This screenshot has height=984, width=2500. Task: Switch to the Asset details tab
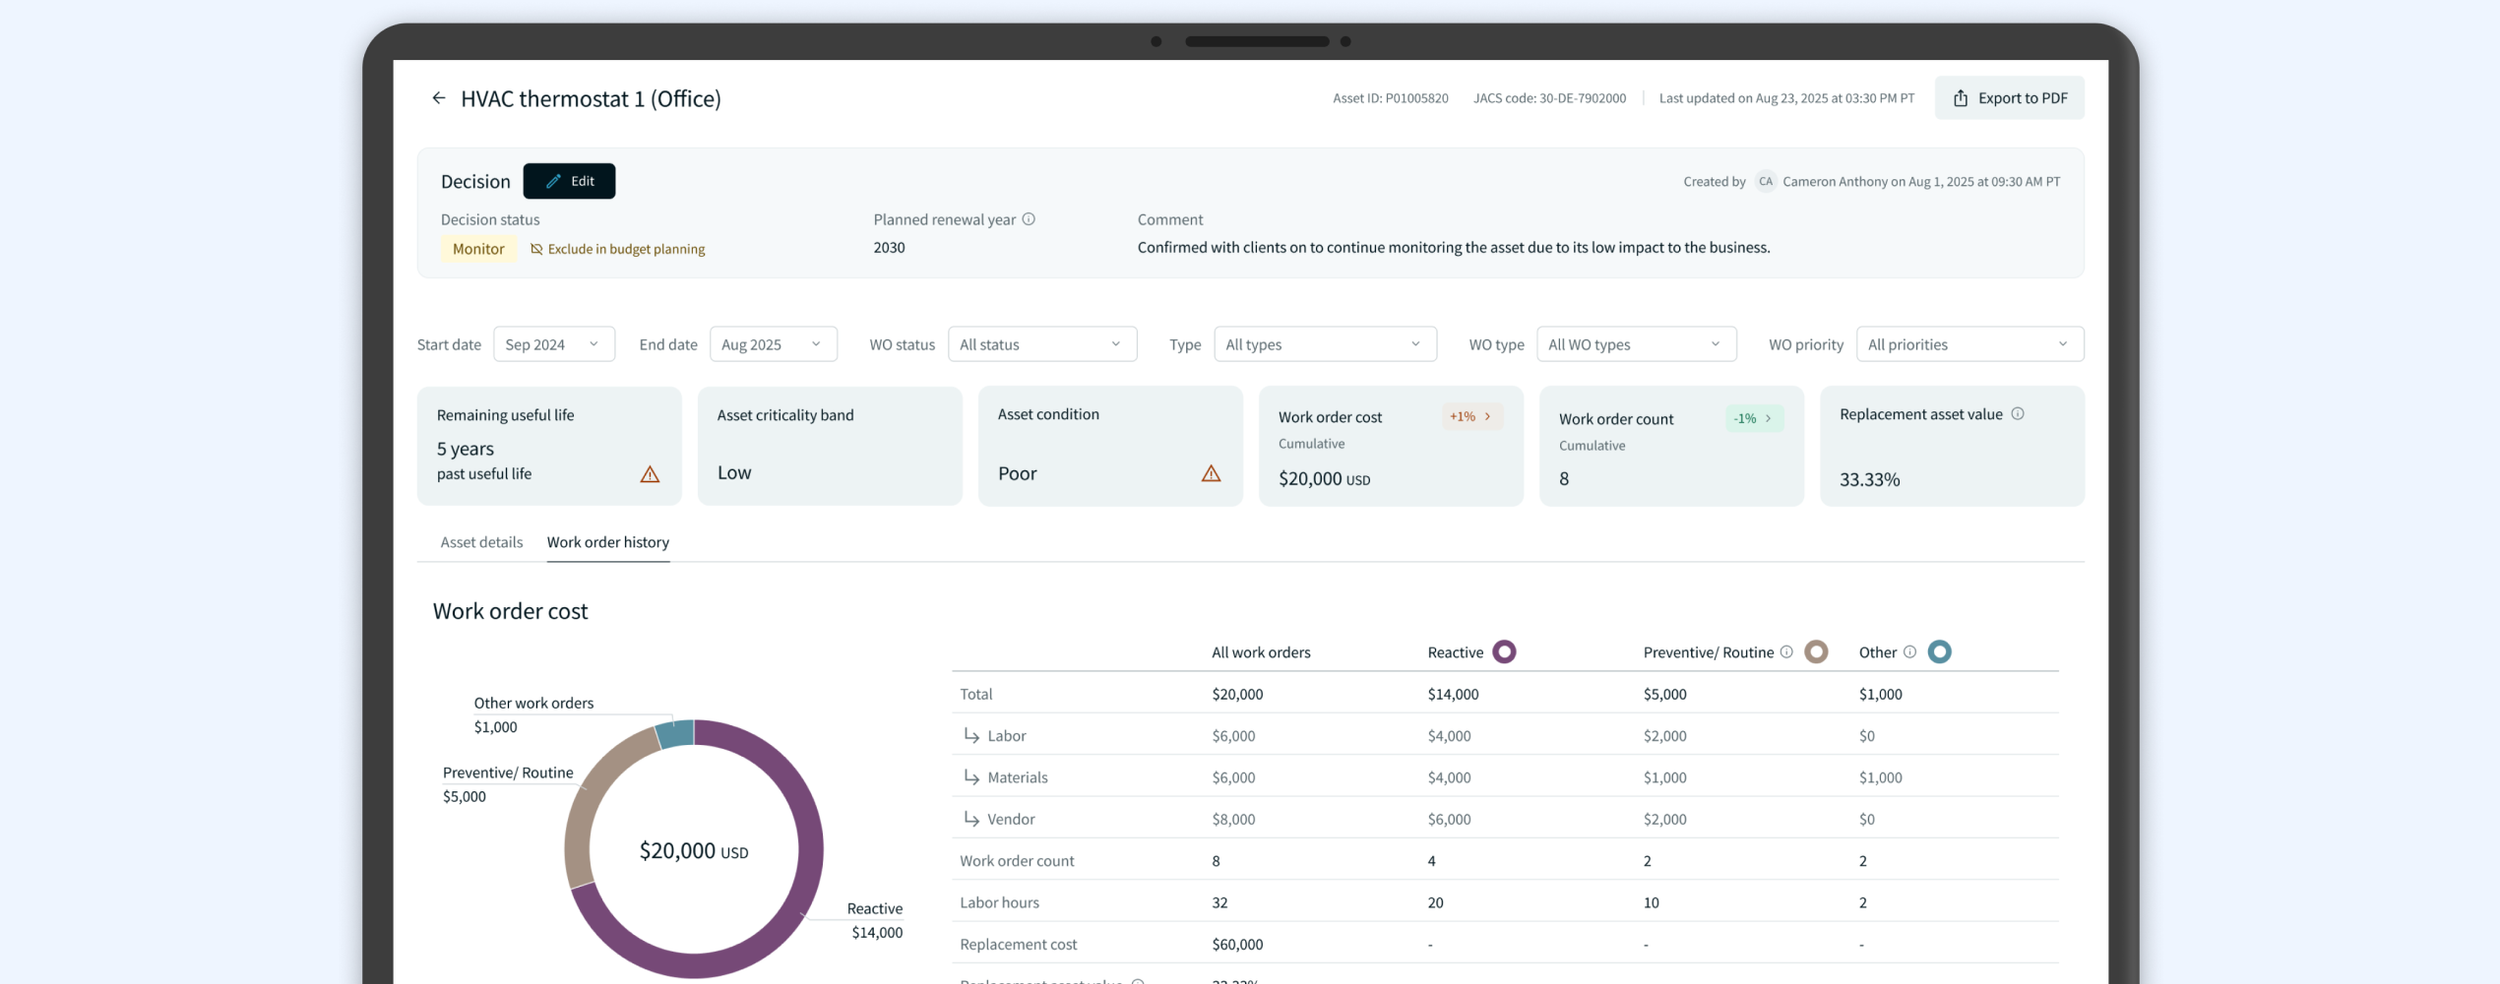pyautogui.click(x=481, y=542)
